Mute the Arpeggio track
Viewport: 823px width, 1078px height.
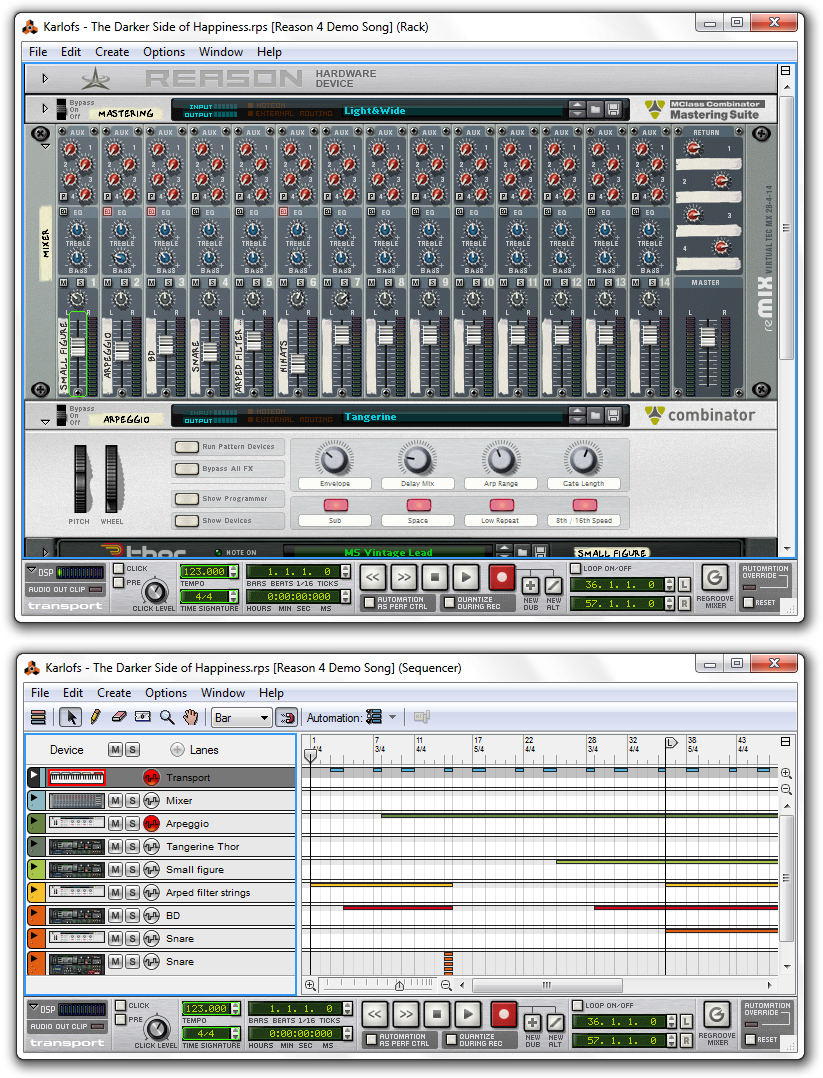click(114, 822)
